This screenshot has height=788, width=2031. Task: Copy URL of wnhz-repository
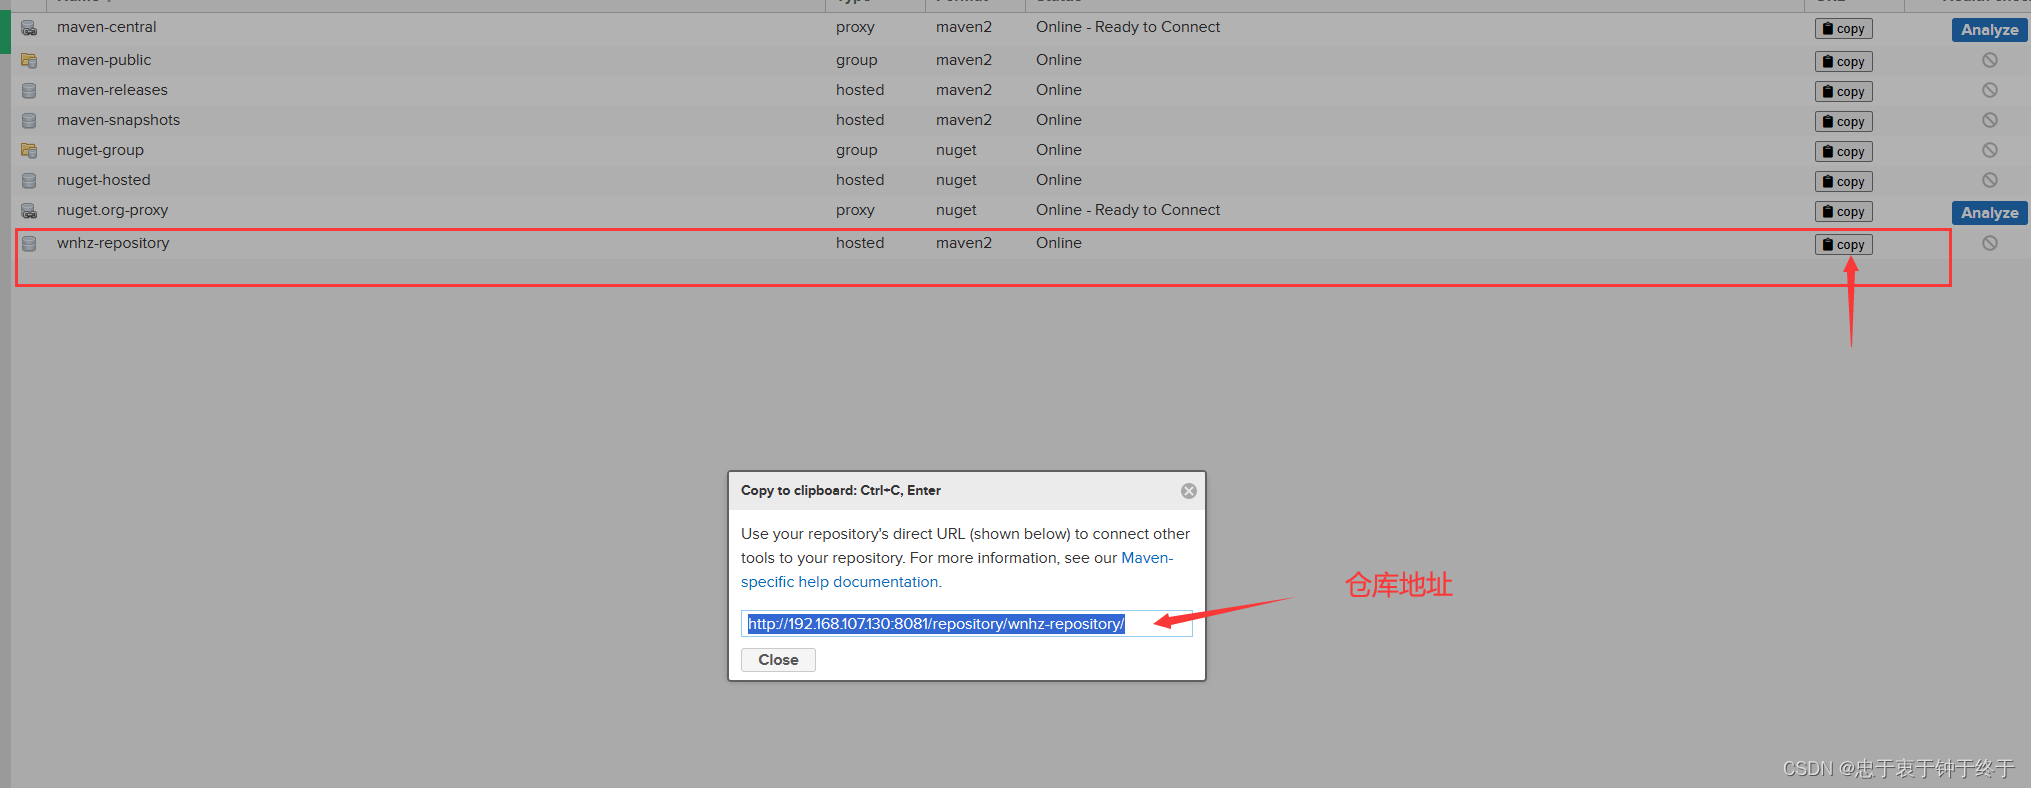(1844, 245)
